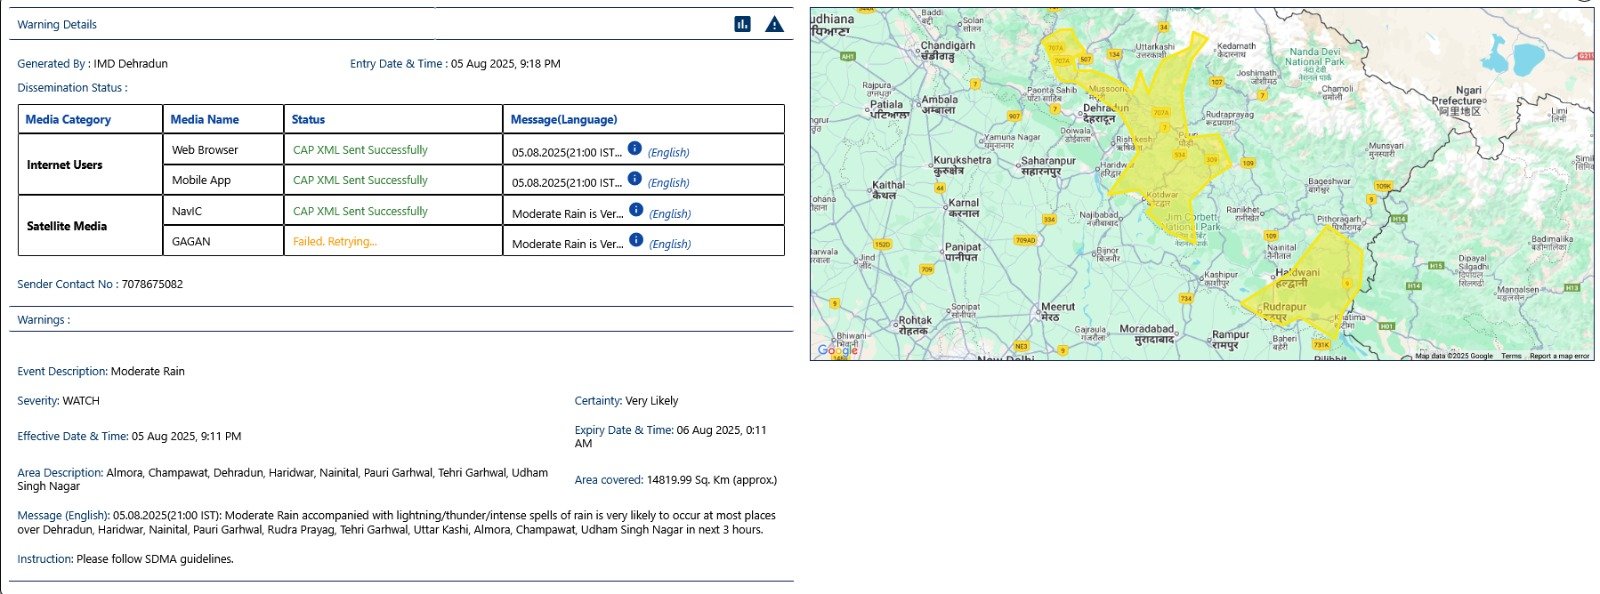
Task: Click the Warning Details panel title
Action: 57,24
